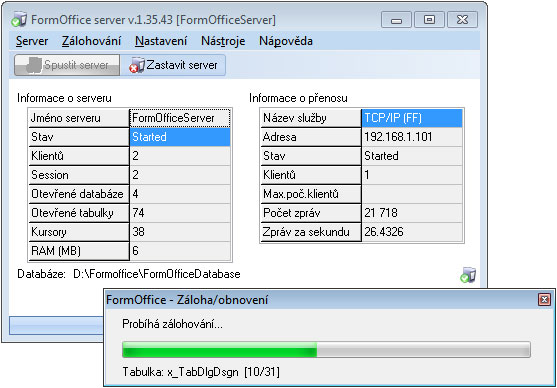Click the value 38 for Kursory
This screenshot has width=557, height=388.
tap(180, 232)
